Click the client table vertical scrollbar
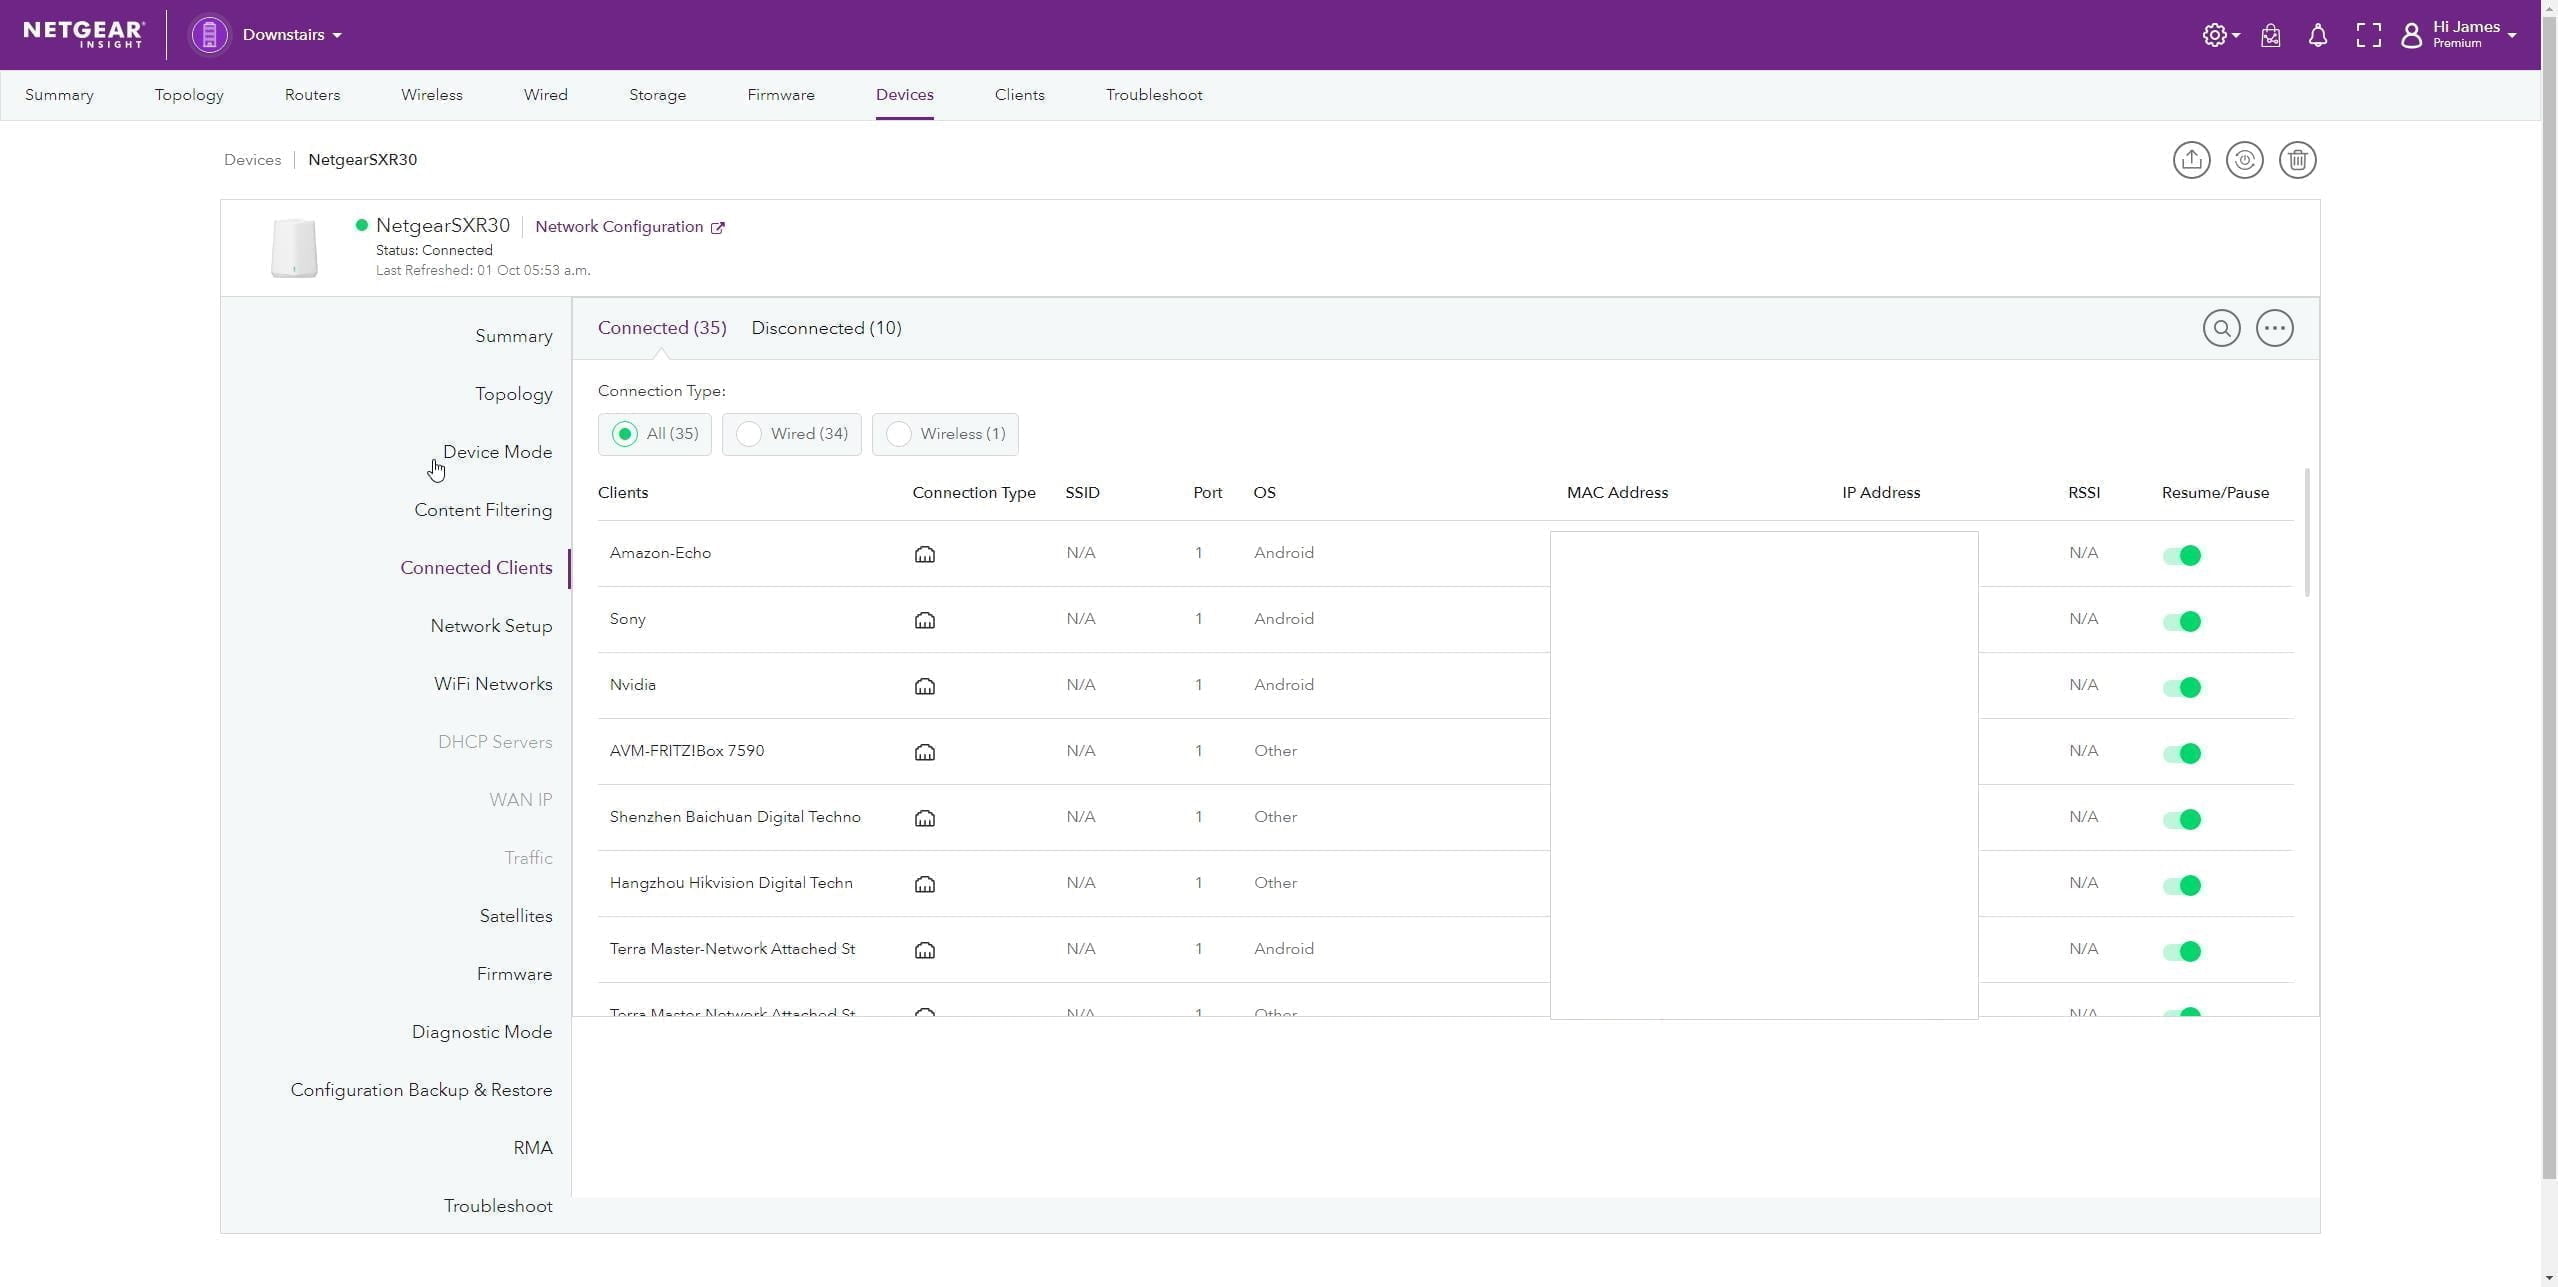This screenshot has width=2558, height=1287. coord(2307,533)
